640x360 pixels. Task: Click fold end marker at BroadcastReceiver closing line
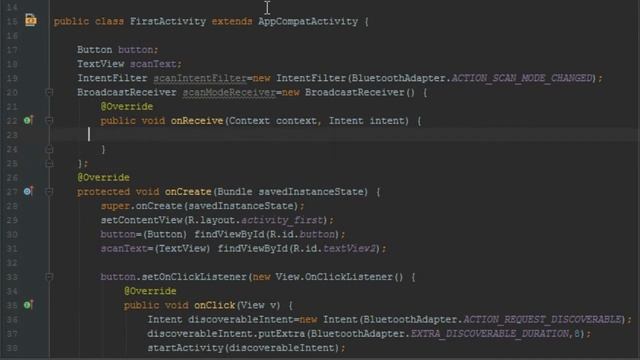point(49,164)
